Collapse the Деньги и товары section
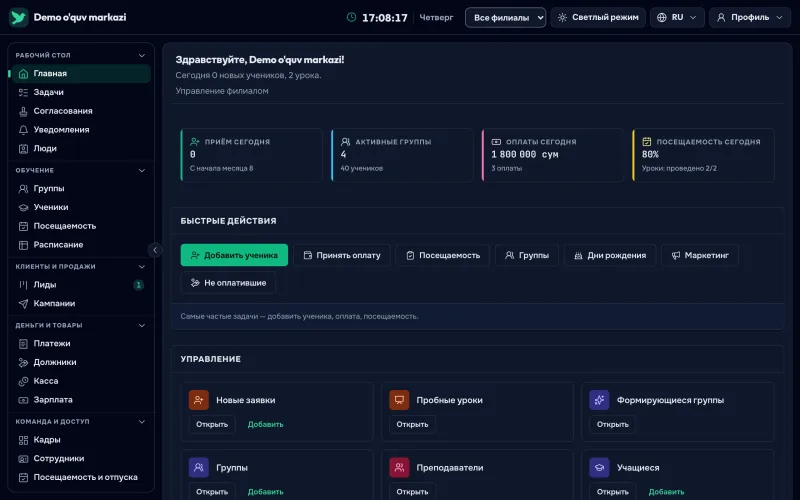This screenshot has width=800, height=500. [142, 325]
